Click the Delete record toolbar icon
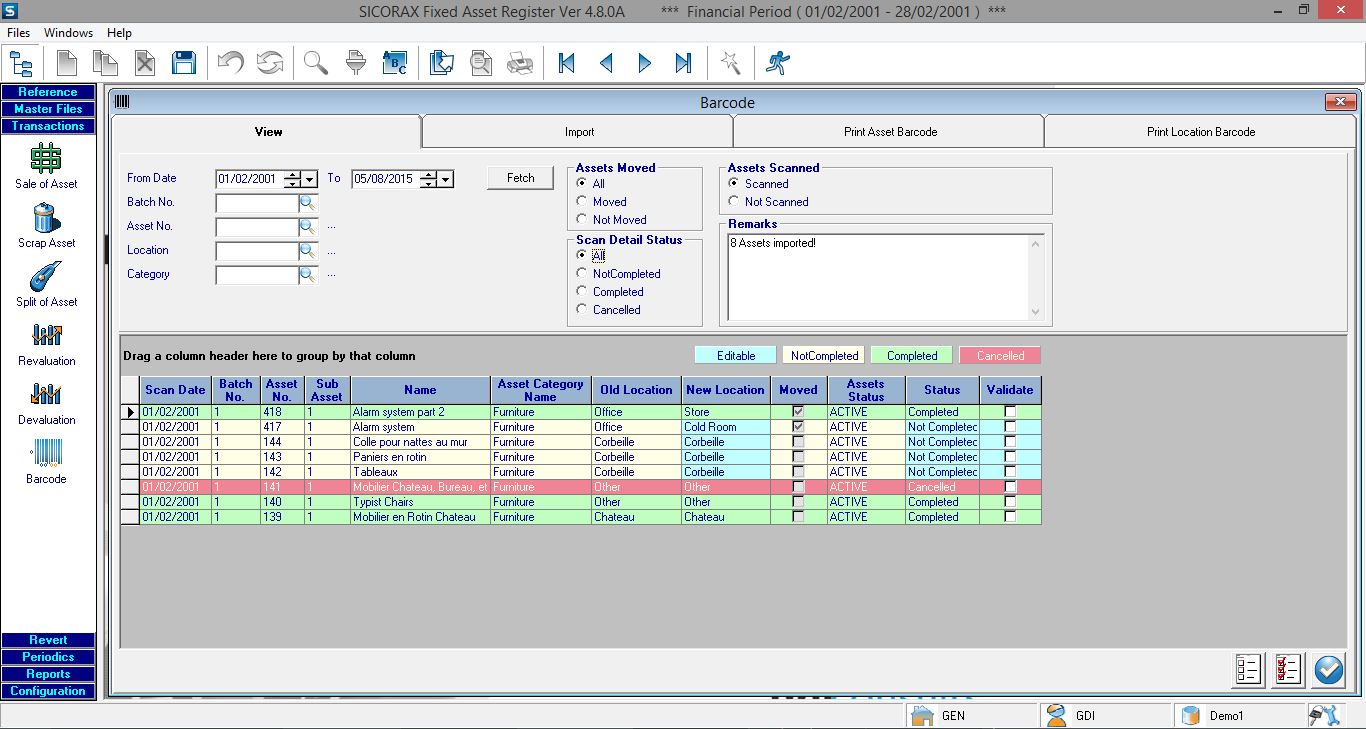The width and height of the screenshot is (1366, 729). (145, 64)
